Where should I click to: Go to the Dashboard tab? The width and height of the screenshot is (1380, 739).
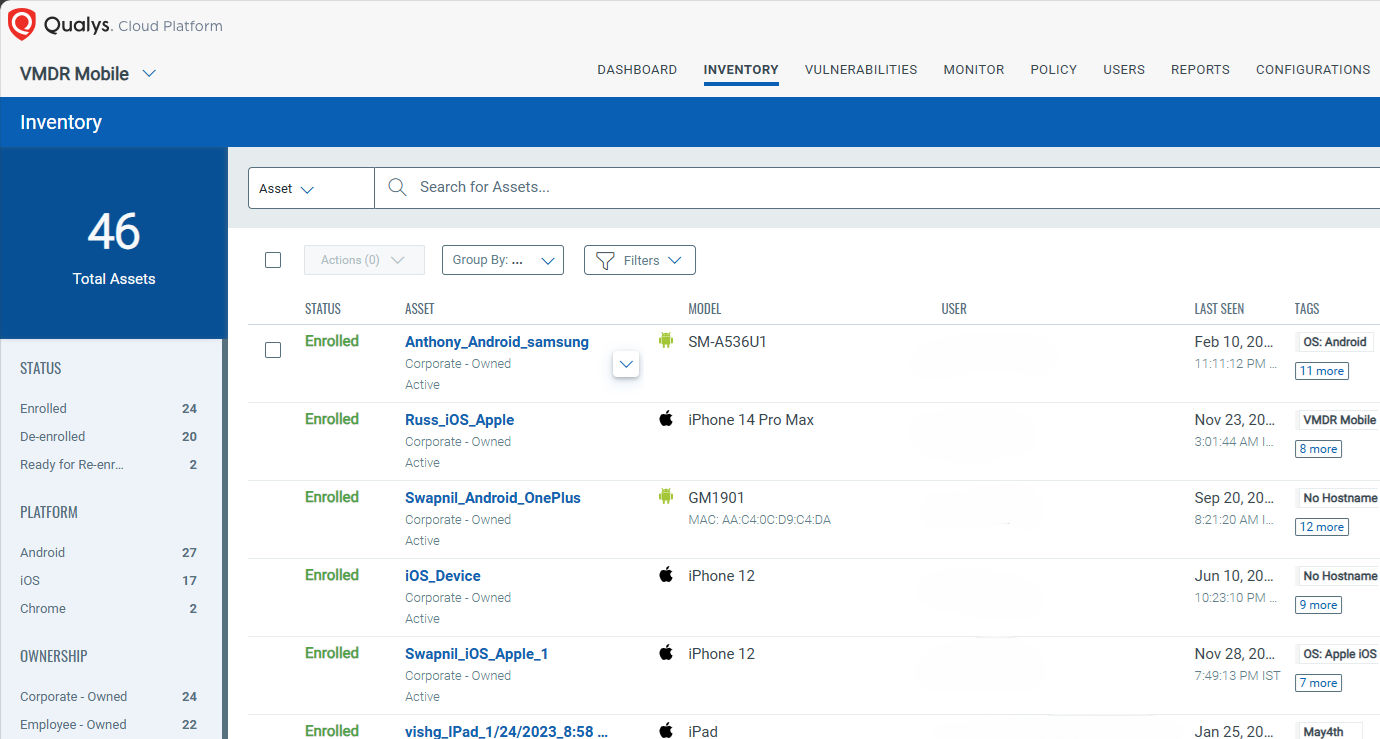[x=637, y=70]
